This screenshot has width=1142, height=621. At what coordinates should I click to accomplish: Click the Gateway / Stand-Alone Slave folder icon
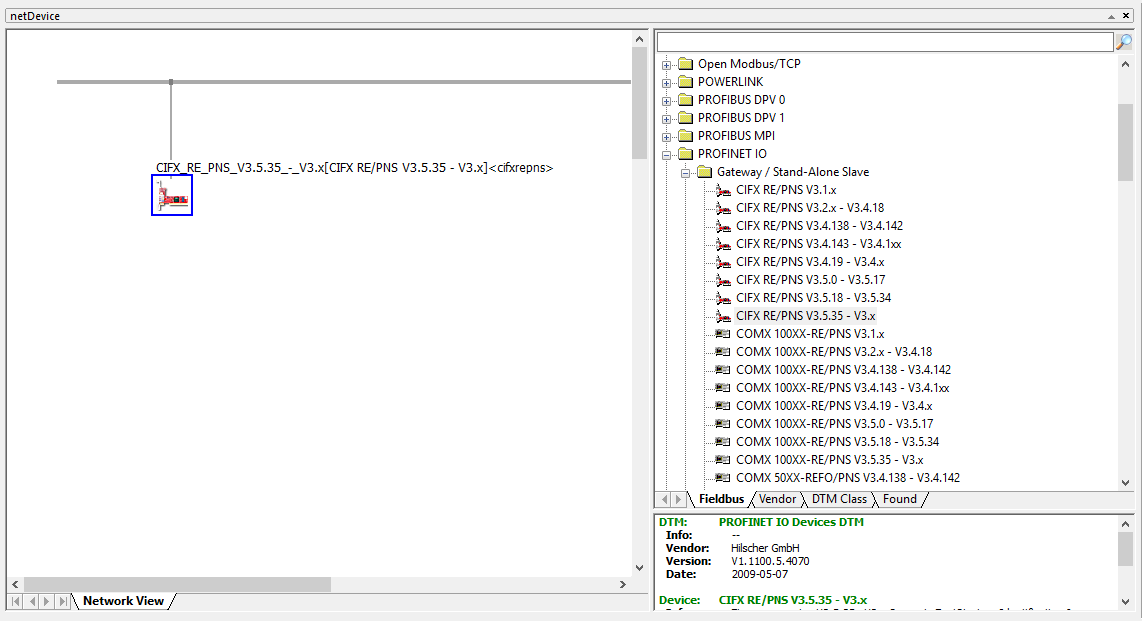tap(704, 172)
